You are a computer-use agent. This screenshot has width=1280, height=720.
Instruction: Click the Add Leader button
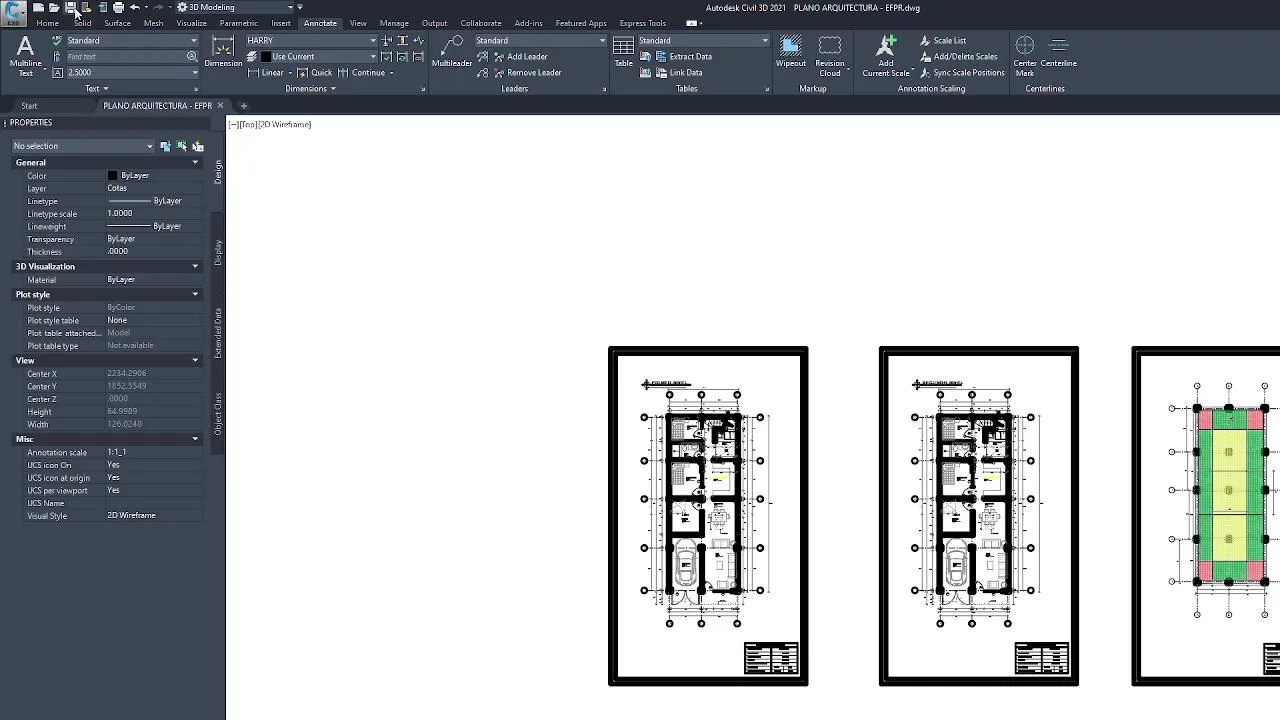click(x=519, y=57)
